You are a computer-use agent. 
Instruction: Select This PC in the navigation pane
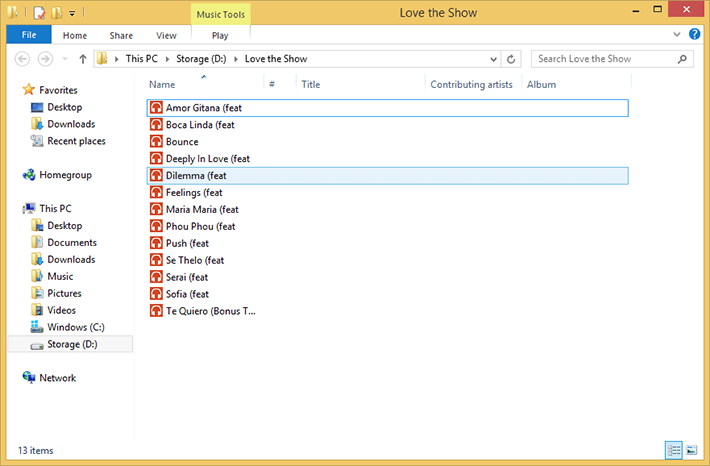pyautogui.click(x=55, y=209)
